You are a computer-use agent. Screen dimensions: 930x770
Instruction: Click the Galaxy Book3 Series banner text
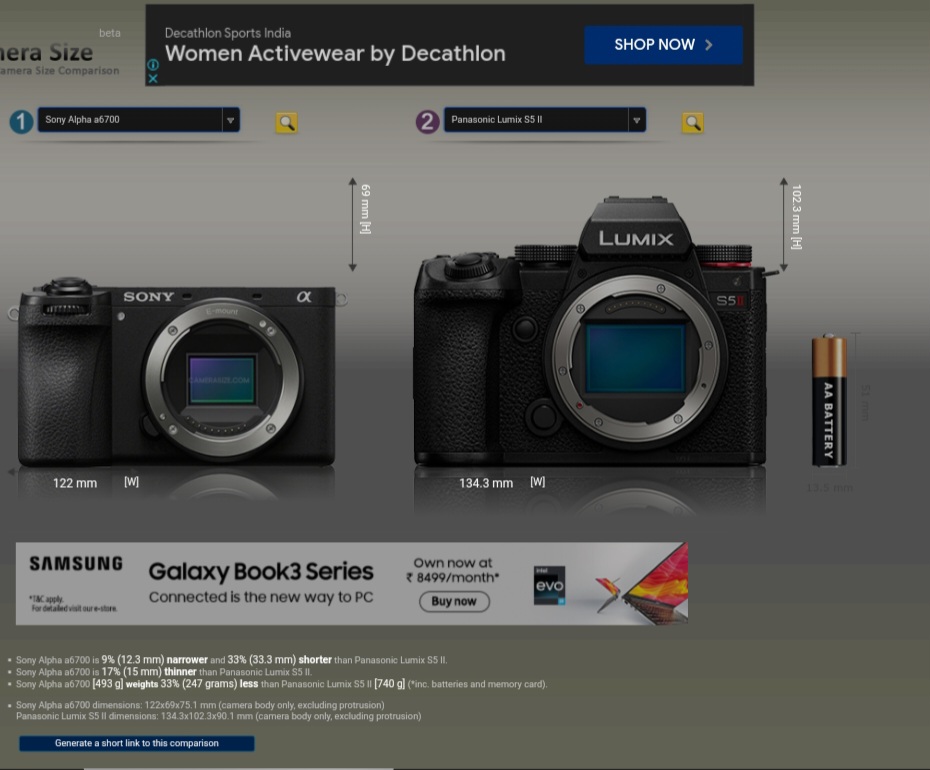pos(261,572)
